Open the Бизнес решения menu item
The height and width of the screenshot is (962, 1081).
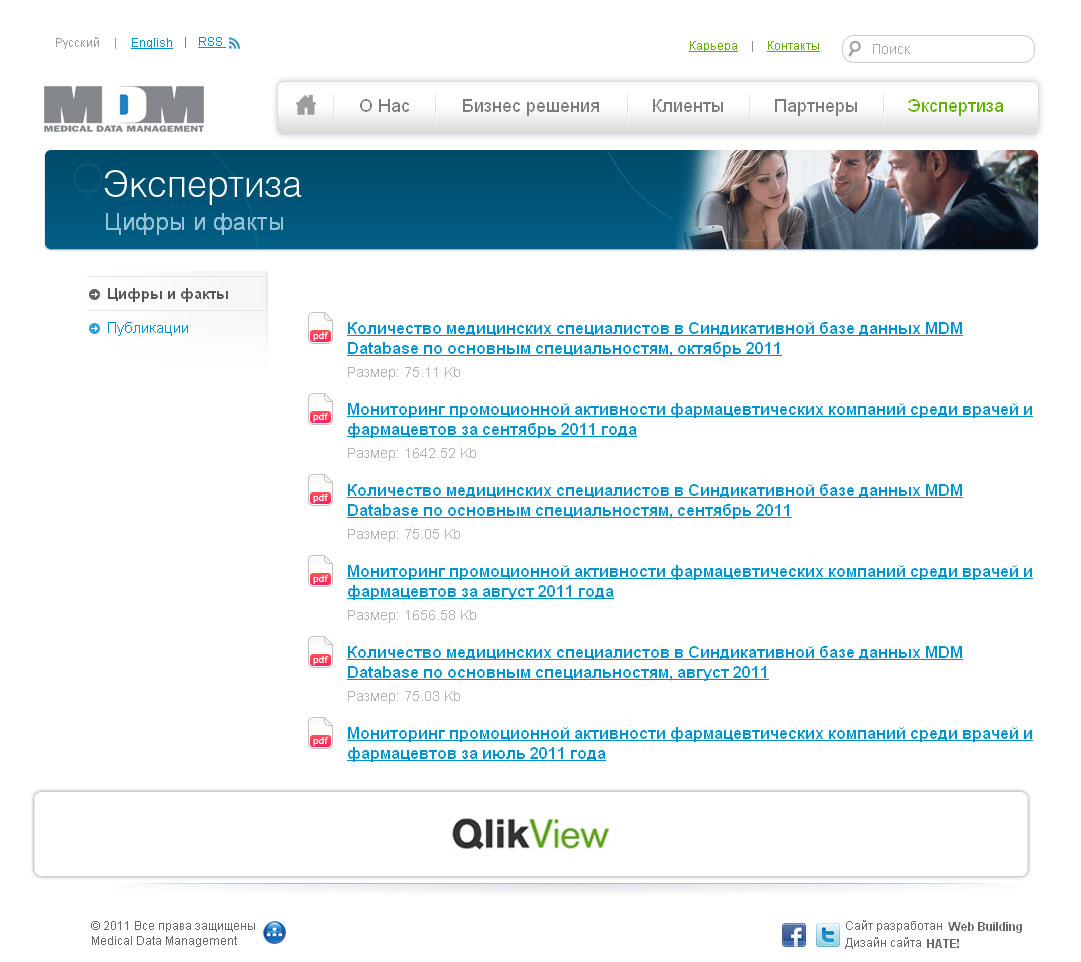click(x=530, y=106)
